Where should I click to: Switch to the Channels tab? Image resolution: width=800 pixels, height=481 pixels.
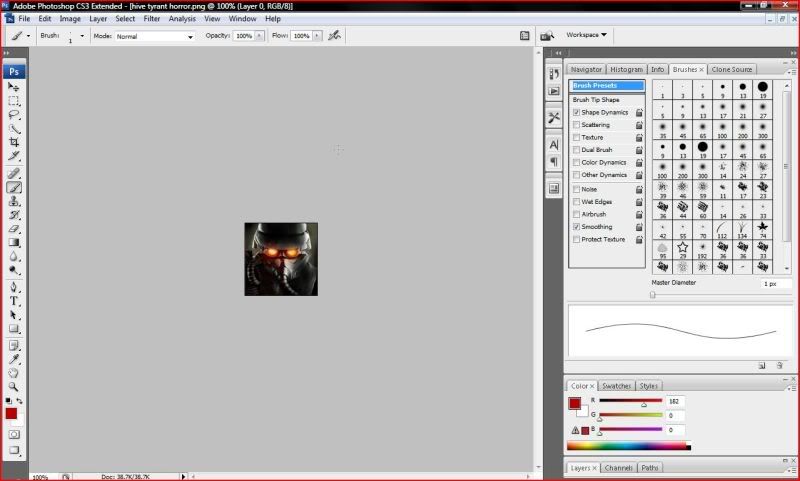coord(618,468)
